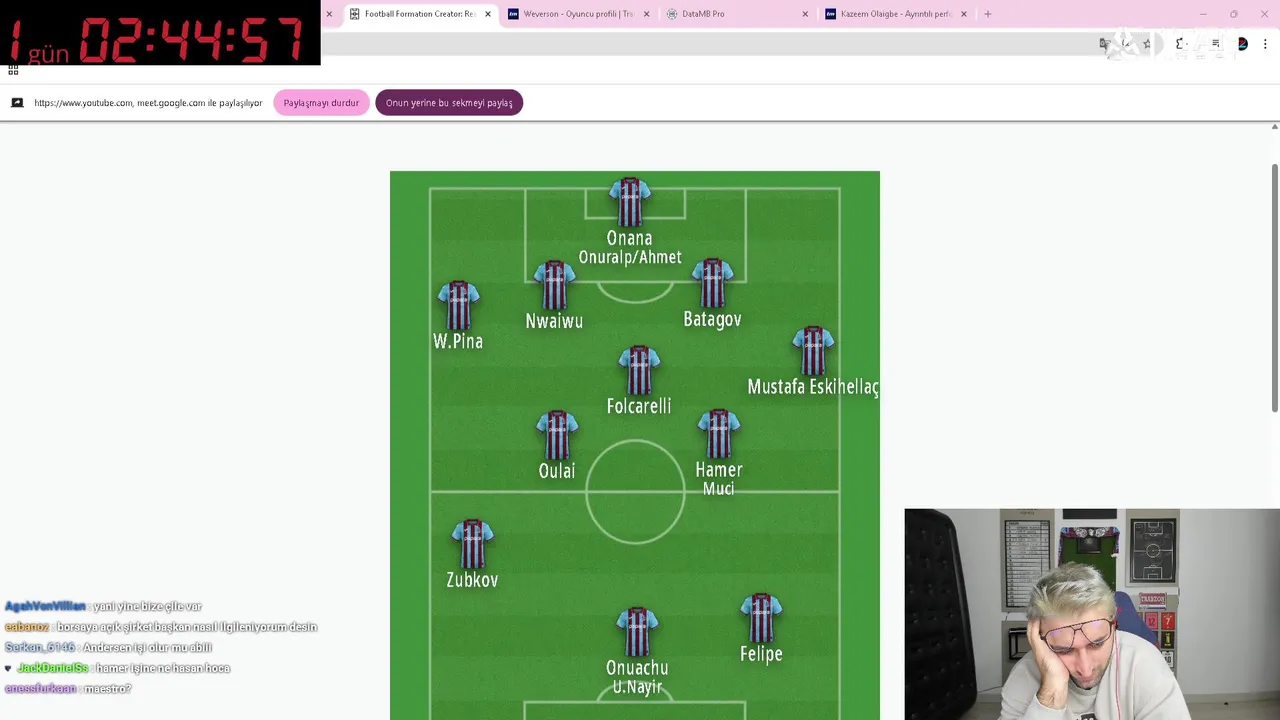Screen dimensions: 1280x720
Task: Click Mustafa Eskihellaç's jersey icon
Action: [813, 351]
